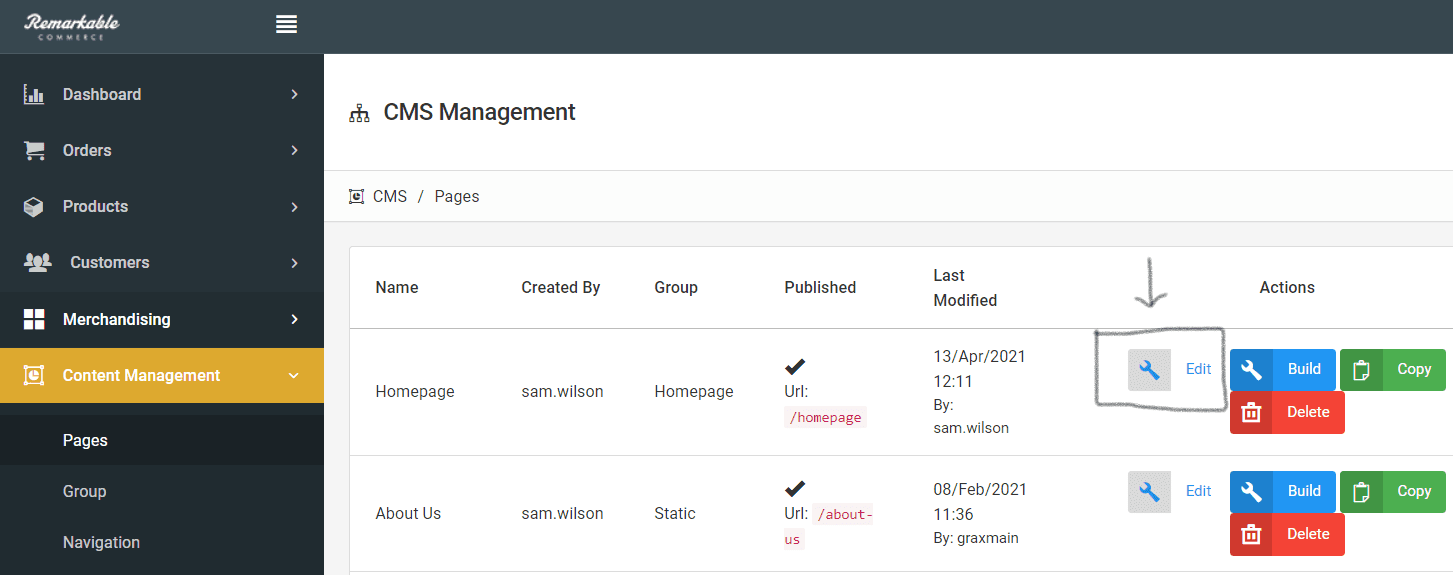Copy the Homepage page

pyautogui.click(x=1392, y=370)
